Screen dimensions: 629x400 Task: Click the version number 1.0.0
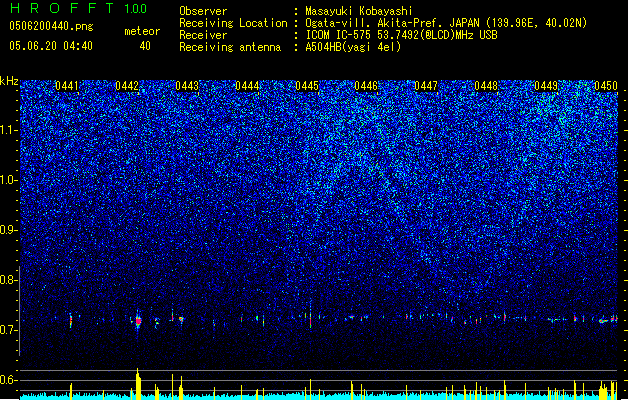click(x=135, y=8)
